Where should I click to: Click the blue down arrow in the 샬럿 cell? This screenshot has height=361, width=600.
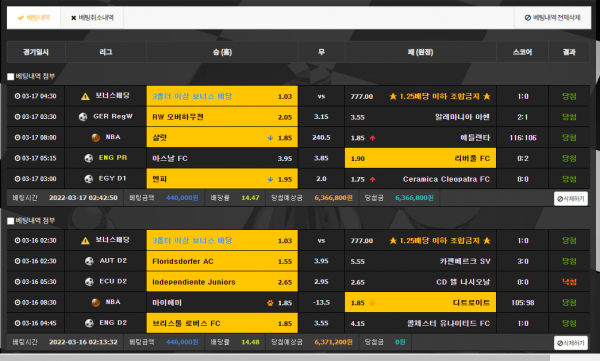(270, 138)
